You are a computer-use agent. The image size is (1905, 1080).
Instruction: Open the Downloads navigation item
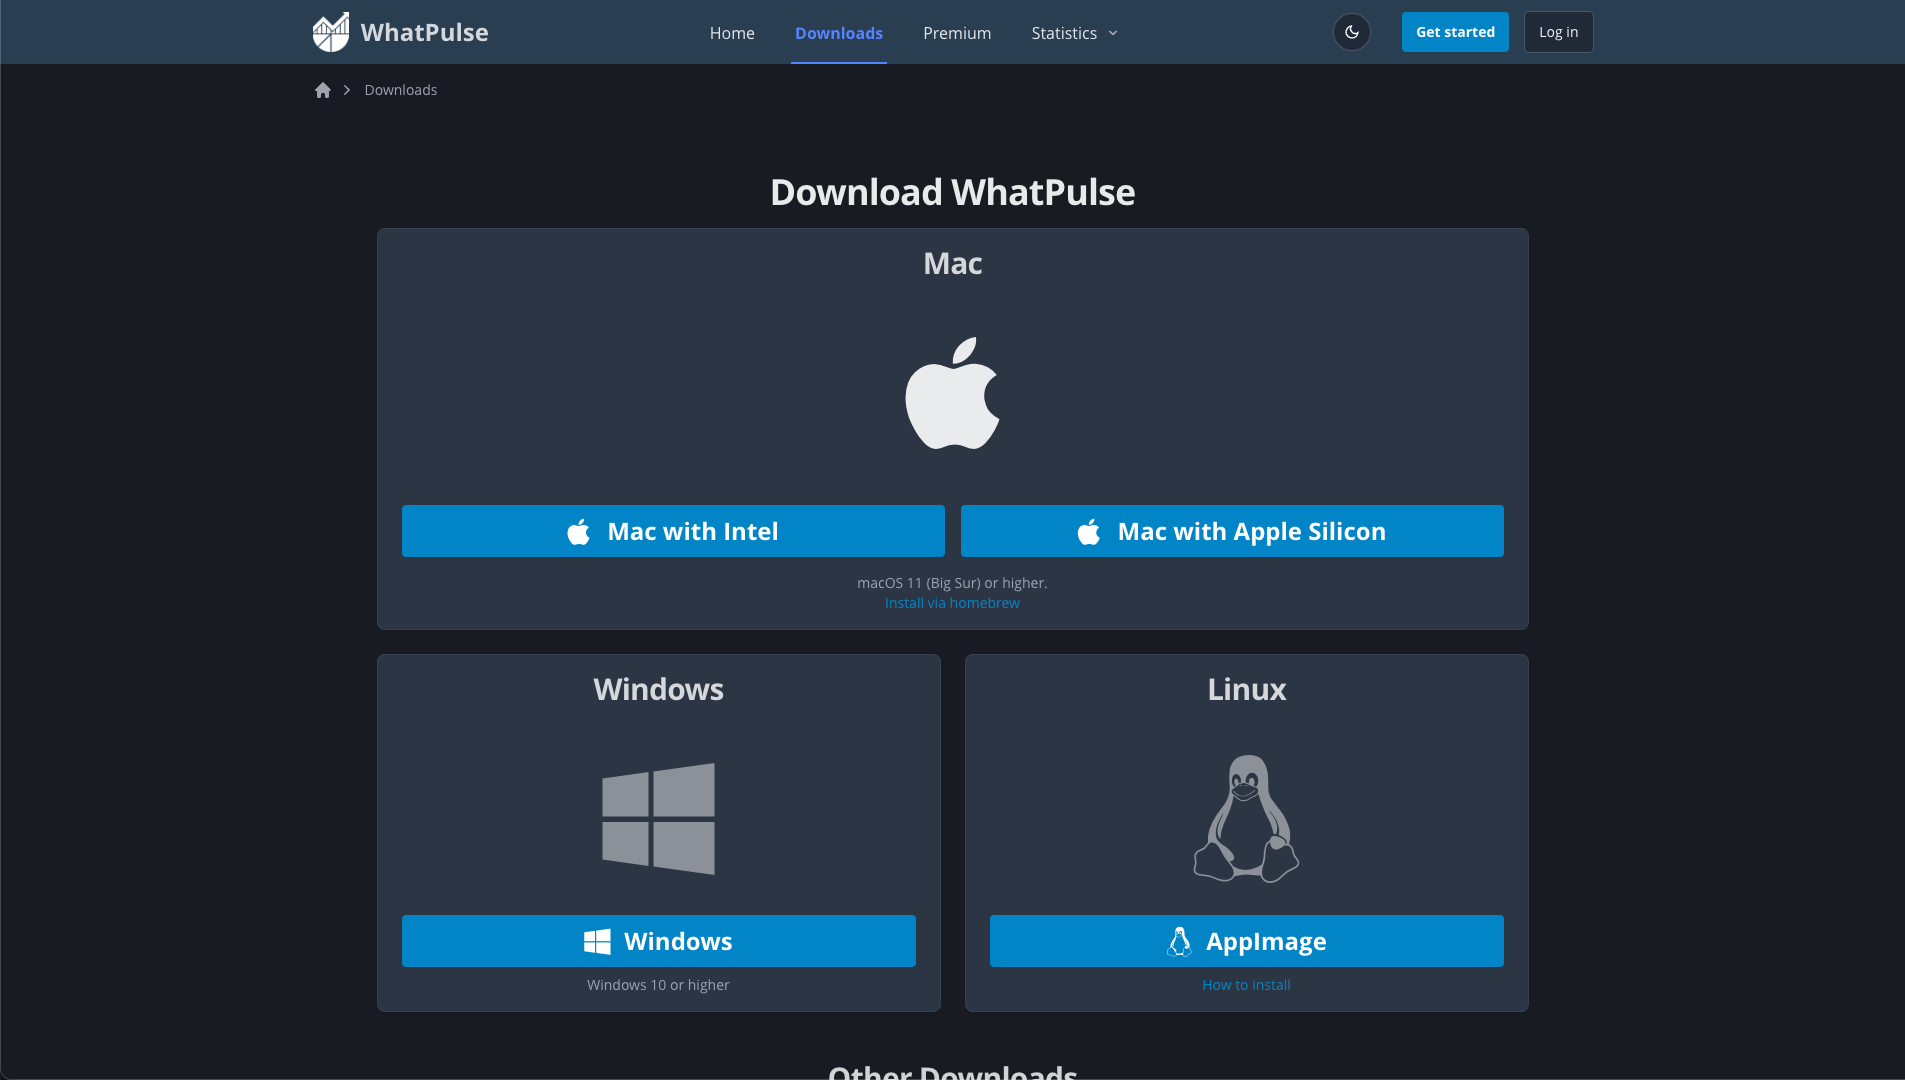(x=838, y=32)
